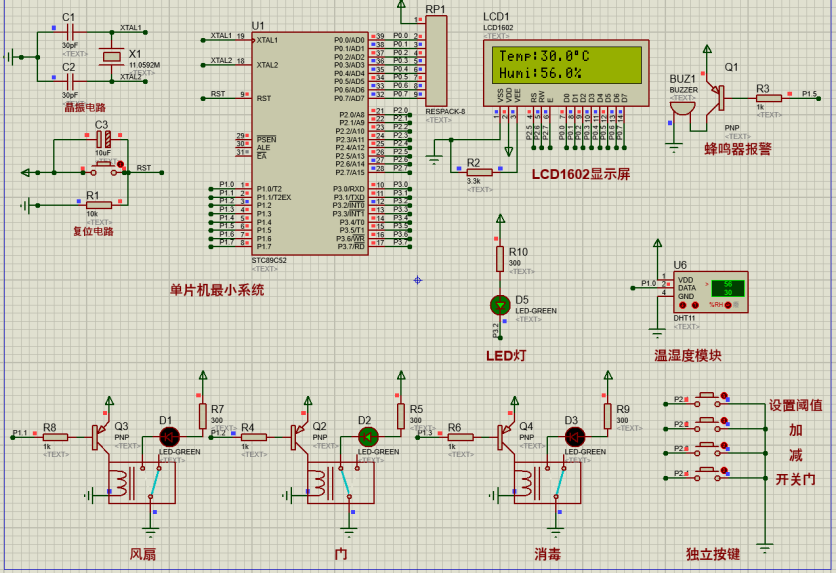Click the RP1 RESPACK-8 resistor pack

point(436,61)
